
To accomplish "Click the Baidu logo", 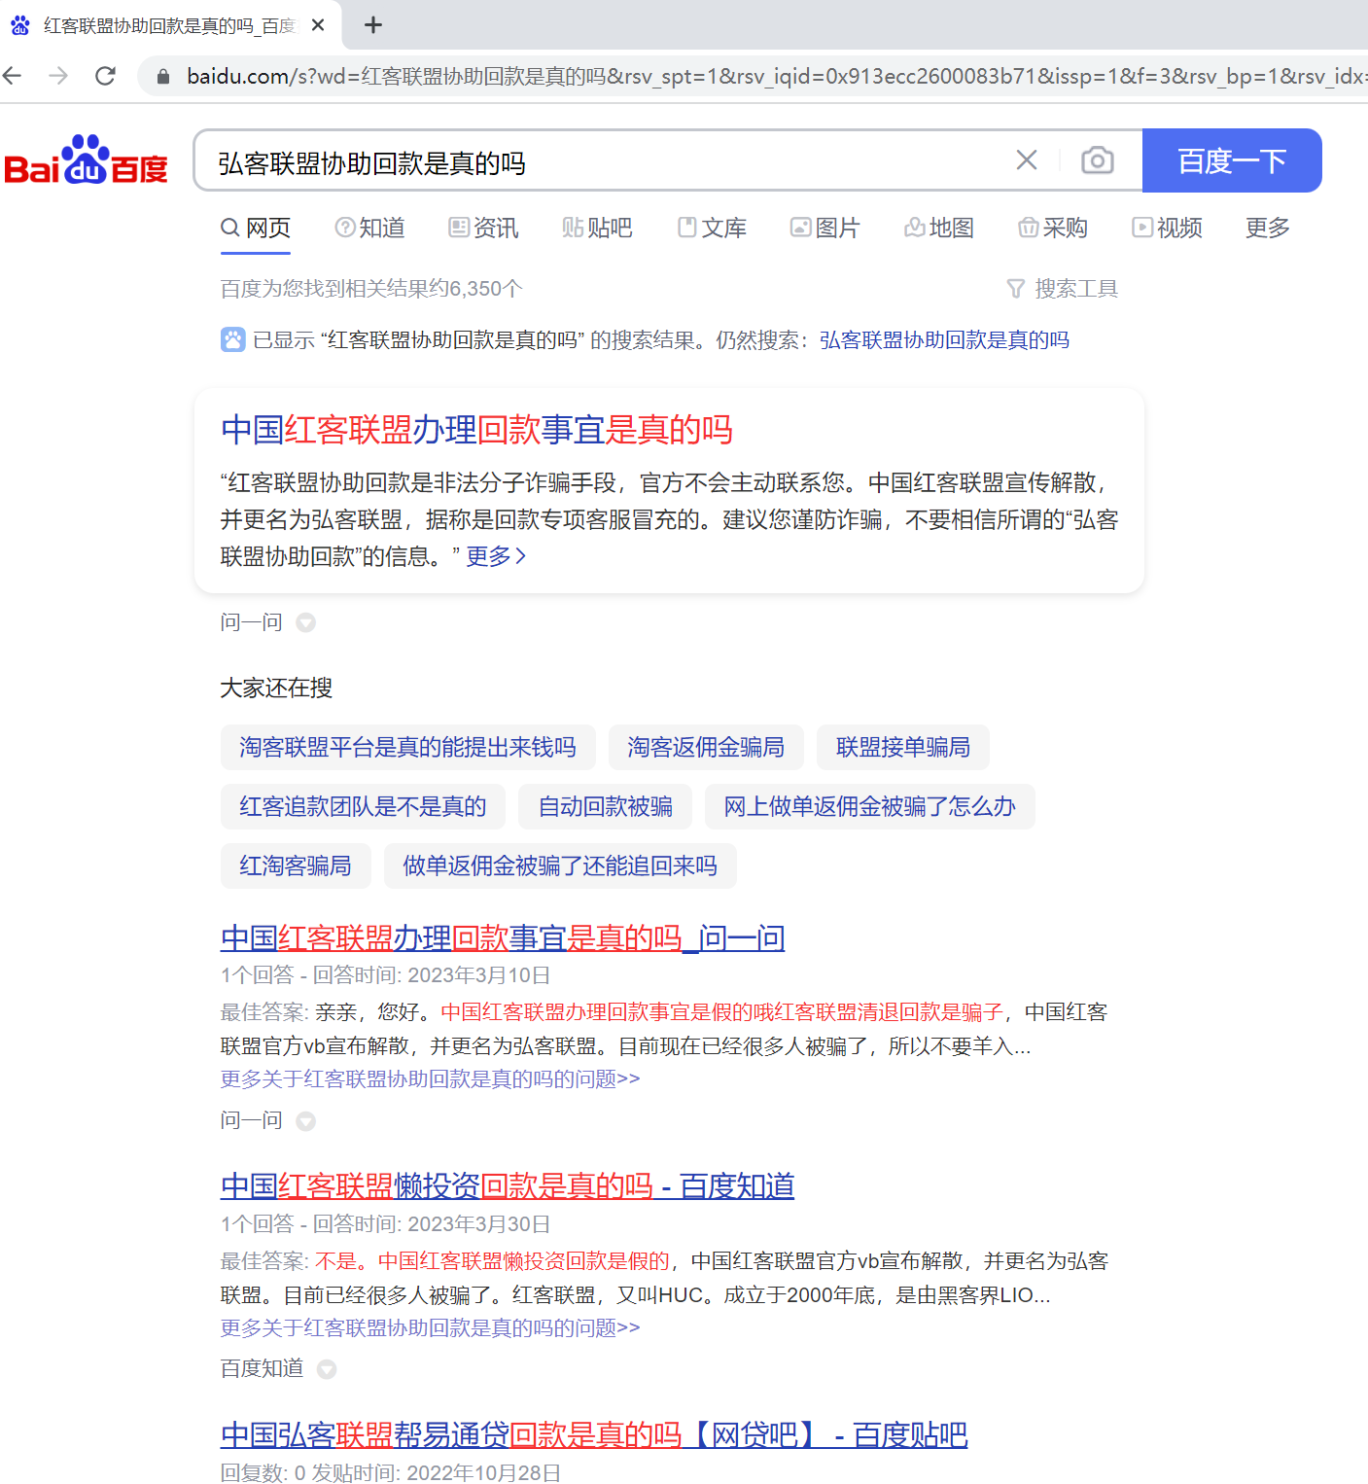I will [86, 160].
